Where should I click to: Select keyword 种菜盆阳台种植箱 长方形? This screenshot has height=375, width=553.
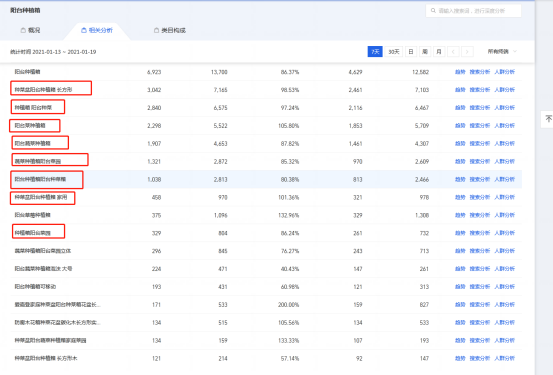[x=43, y=90]
